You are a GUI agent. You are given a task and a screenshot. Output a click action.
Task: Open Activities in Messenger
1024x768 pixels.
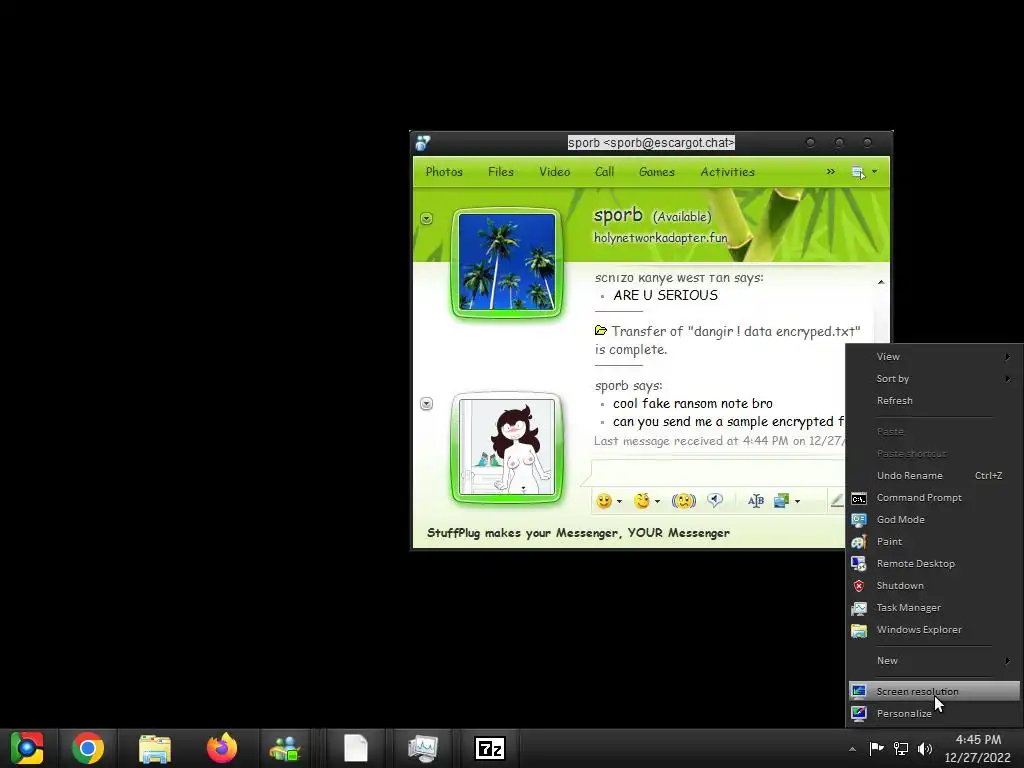(728, 172)
